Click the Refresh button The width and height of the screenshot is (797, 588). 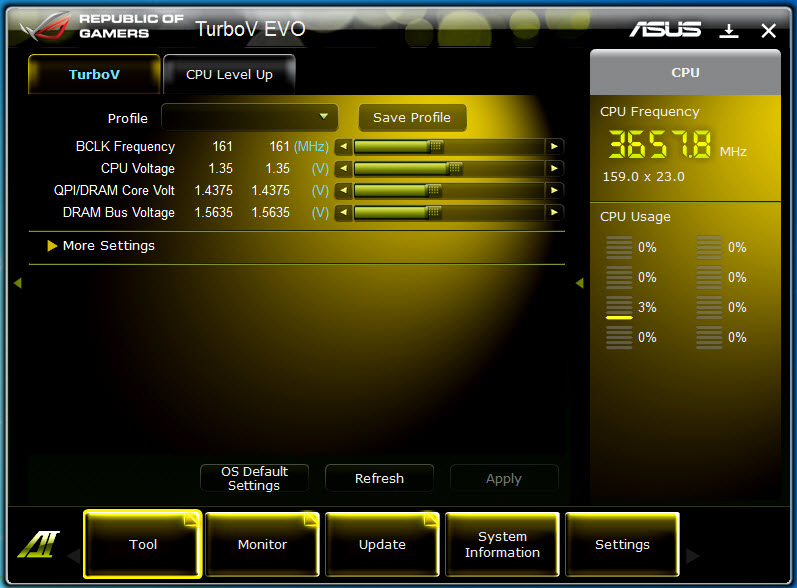click(379, 478)
